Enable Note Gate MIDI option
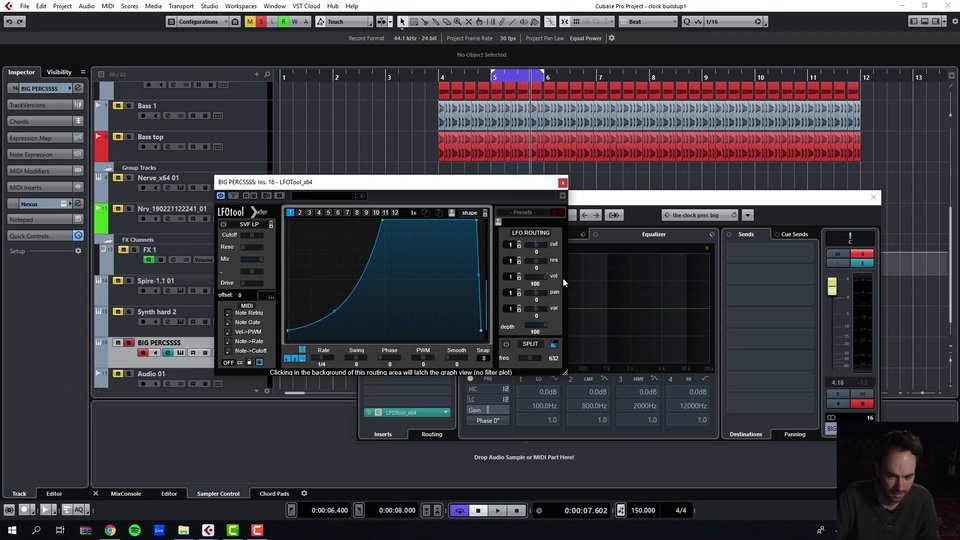960x540 pixels. click(x=228, y=322)
